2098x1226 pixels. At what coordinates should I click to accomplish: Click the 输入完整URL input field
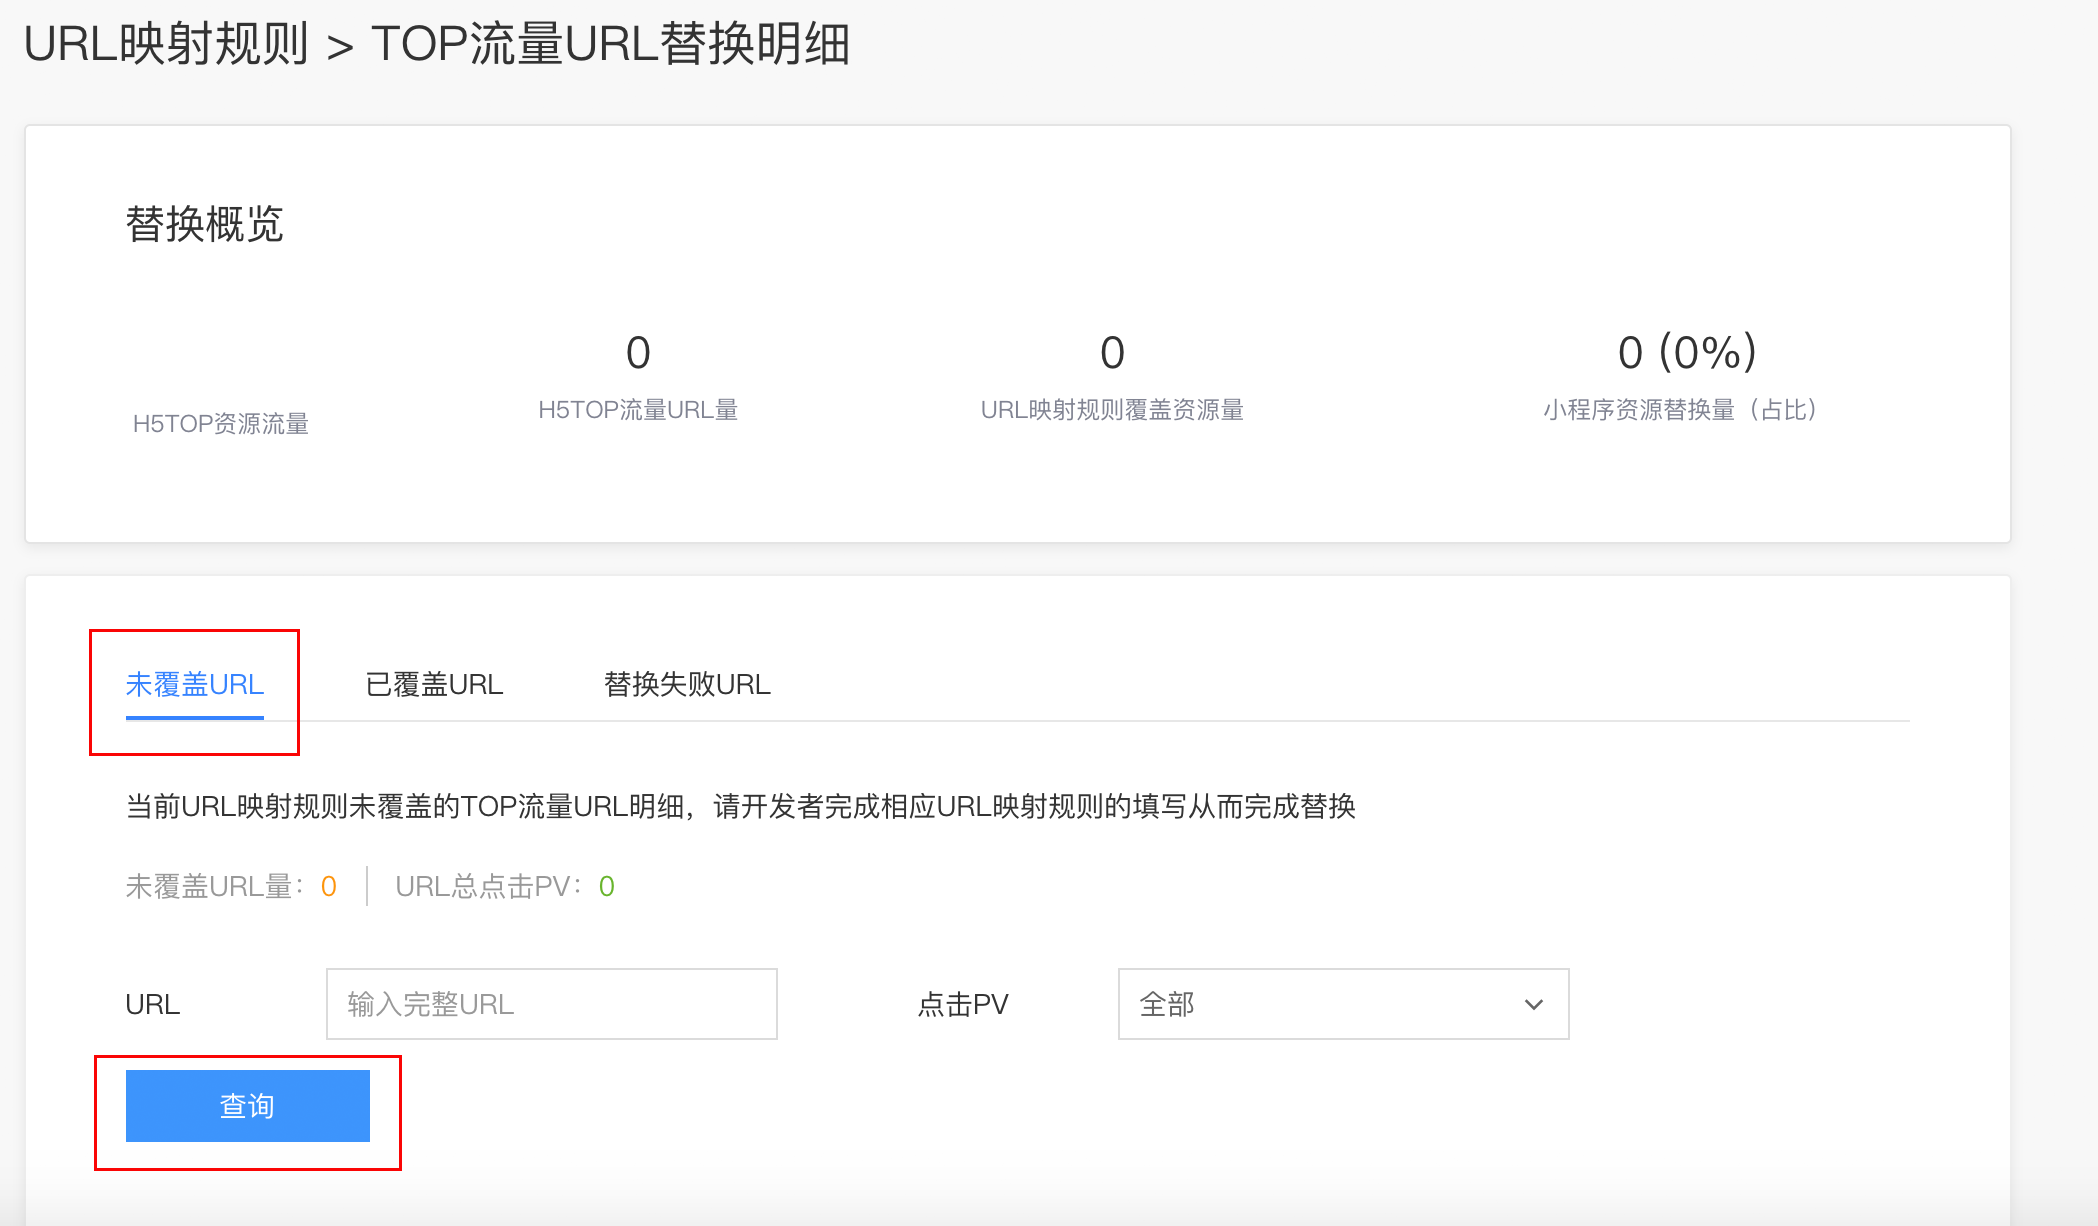(x=551, y=1004)
